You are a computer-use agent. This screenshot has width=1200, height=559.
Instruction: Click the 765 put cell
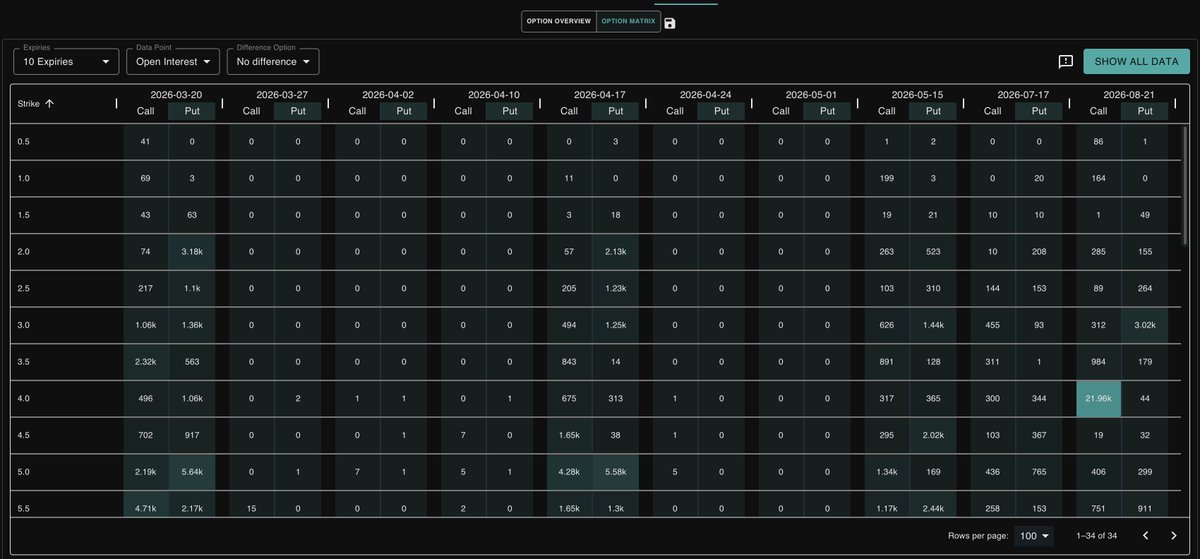point(1040,471)
